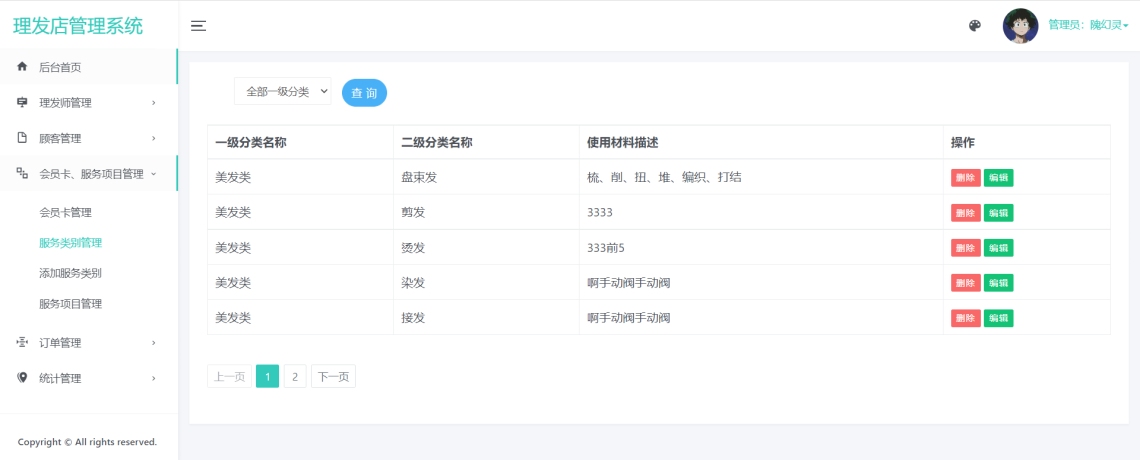Viewport: 1140px width, 460px height.
Task: Click the 下一页 pagination button
Action: point(333,376)
